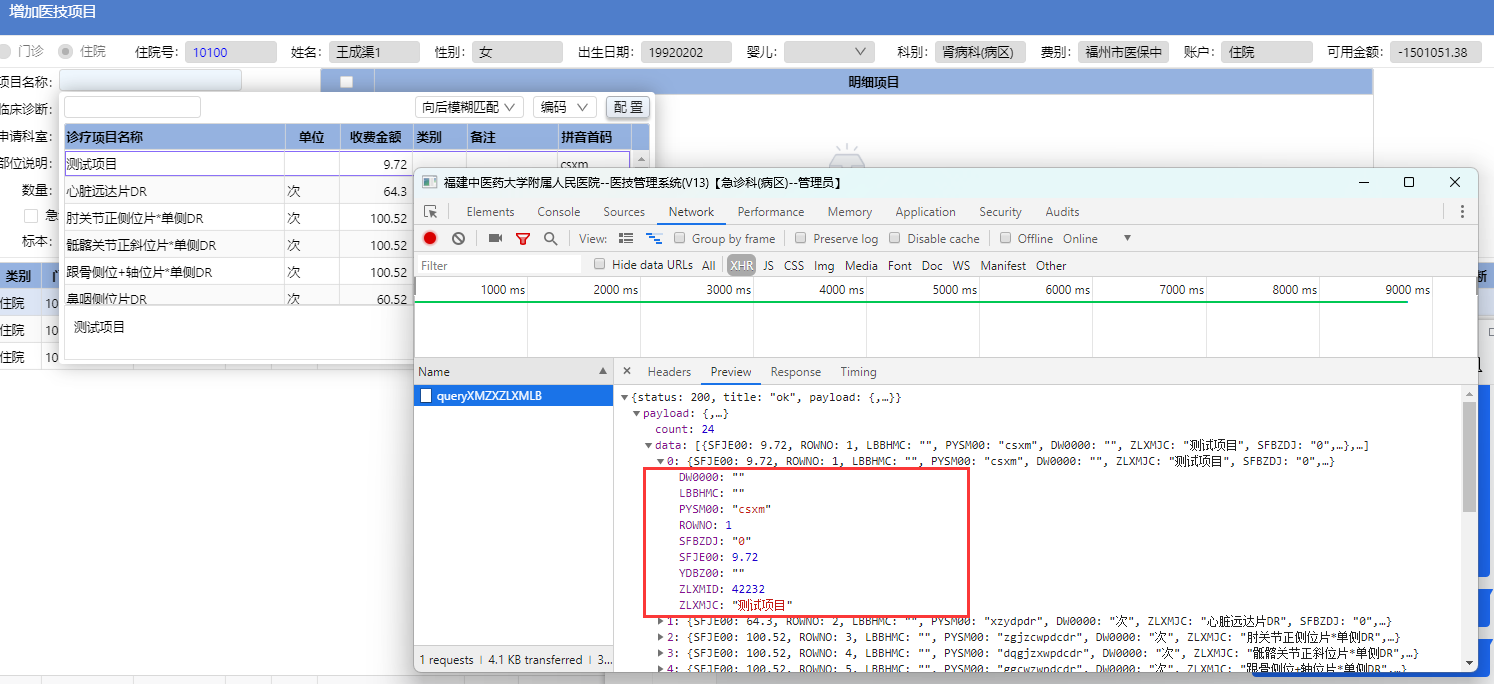Viewport: 1494px width, 684px height.
Task: Filter requests by WS type
Action: point(961,265)
